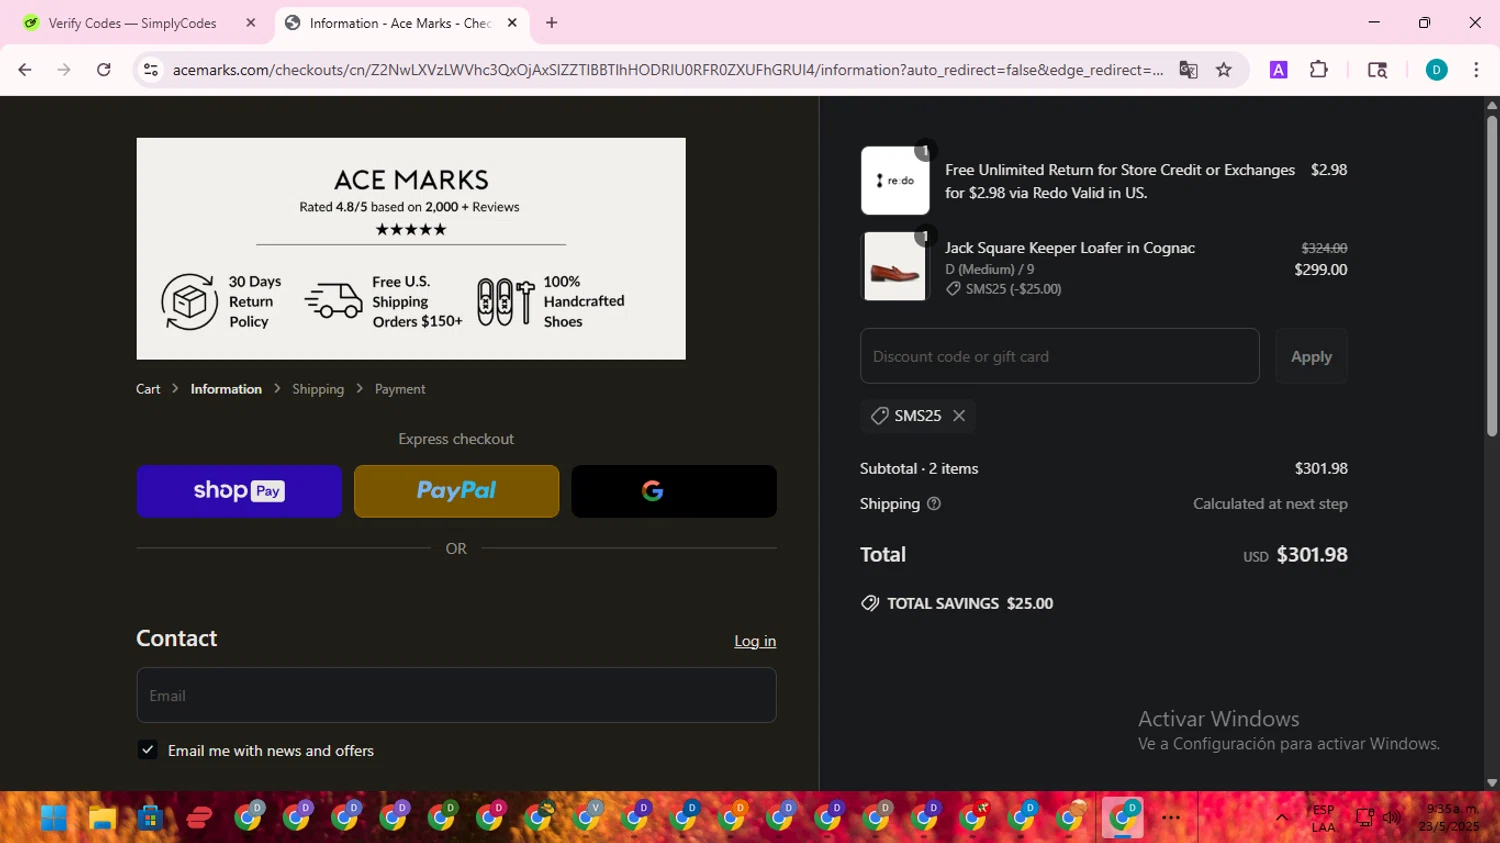Pay with Shop Pay
The height and width of the screenshot is (843, 1500).
[x=239, y=491]
